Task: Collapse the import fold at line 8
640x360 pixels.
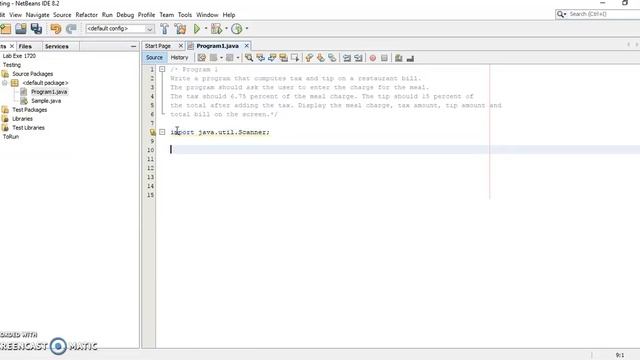Action: coord(162,132)
